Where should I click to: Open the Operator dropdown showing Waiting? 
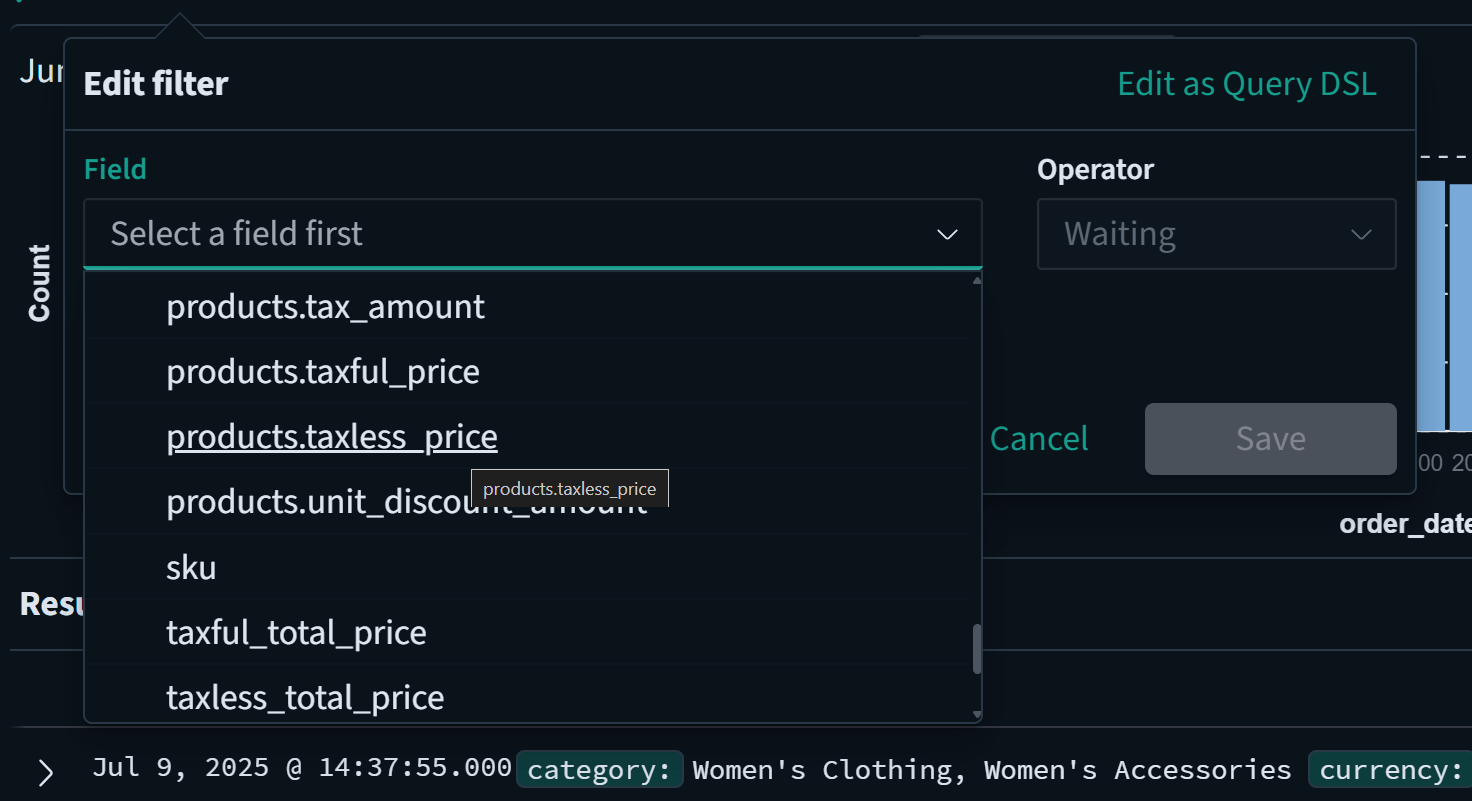[x=1216, y=233]
